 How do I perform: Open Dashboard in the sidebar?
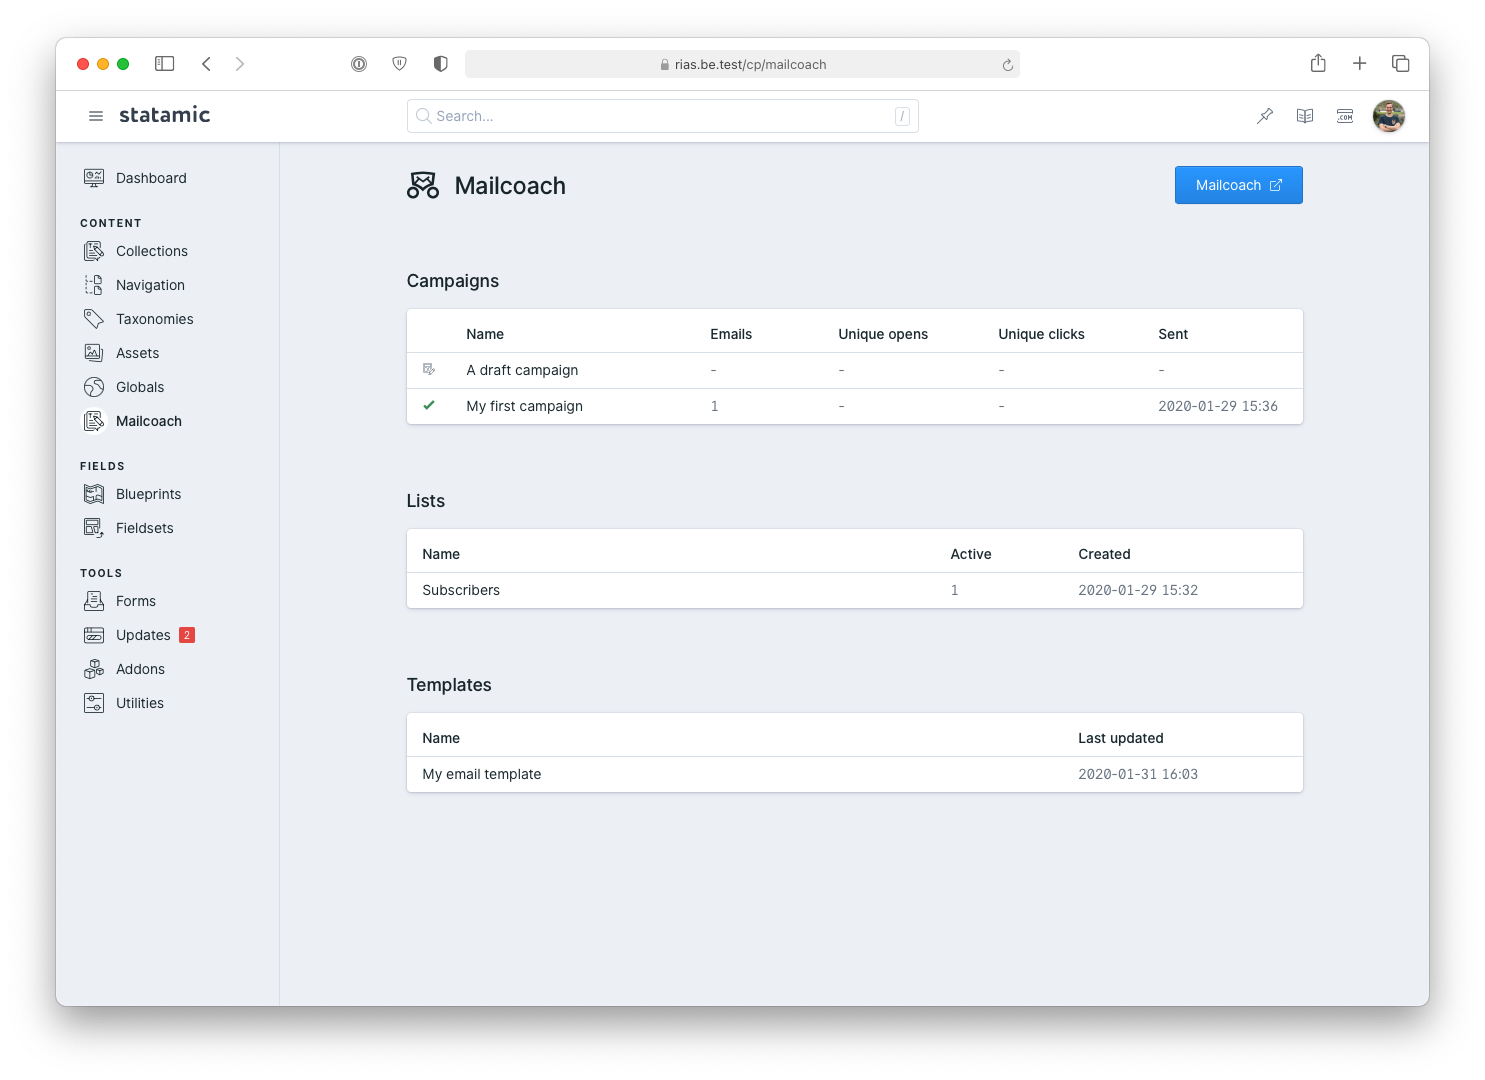(x=151, y=178)
